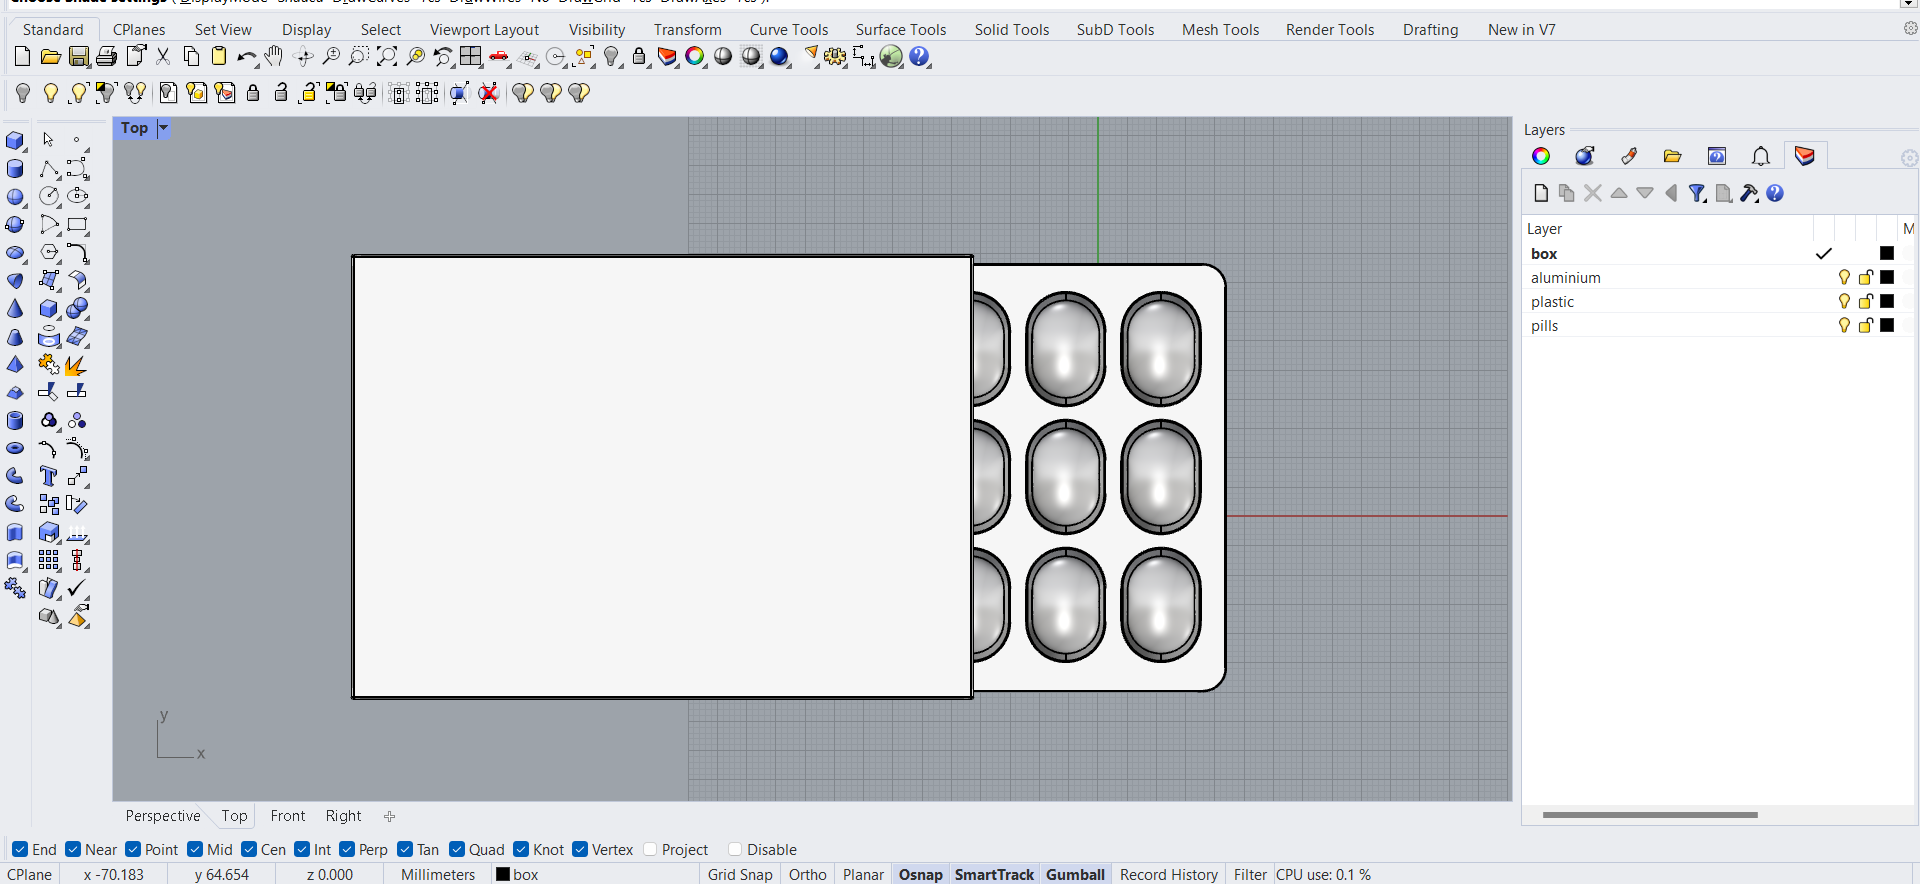Change color swatch of aluminium layer
Image resolution: width=1920 pixels, height=884 pixels.
pyautogui.click(x=1887, y=277)
